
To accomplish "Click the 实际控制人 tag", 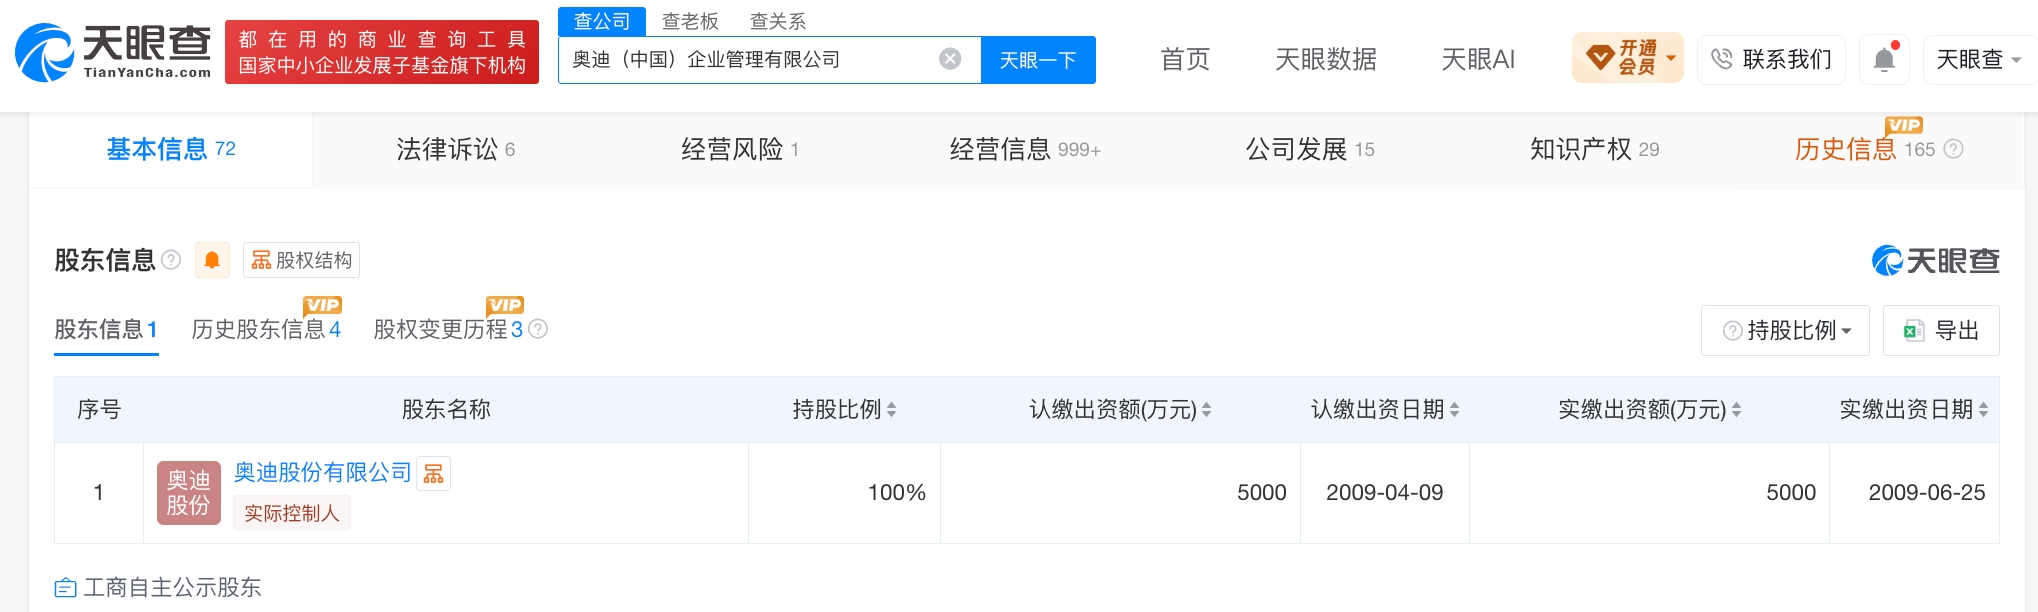I will coord(292,513).
